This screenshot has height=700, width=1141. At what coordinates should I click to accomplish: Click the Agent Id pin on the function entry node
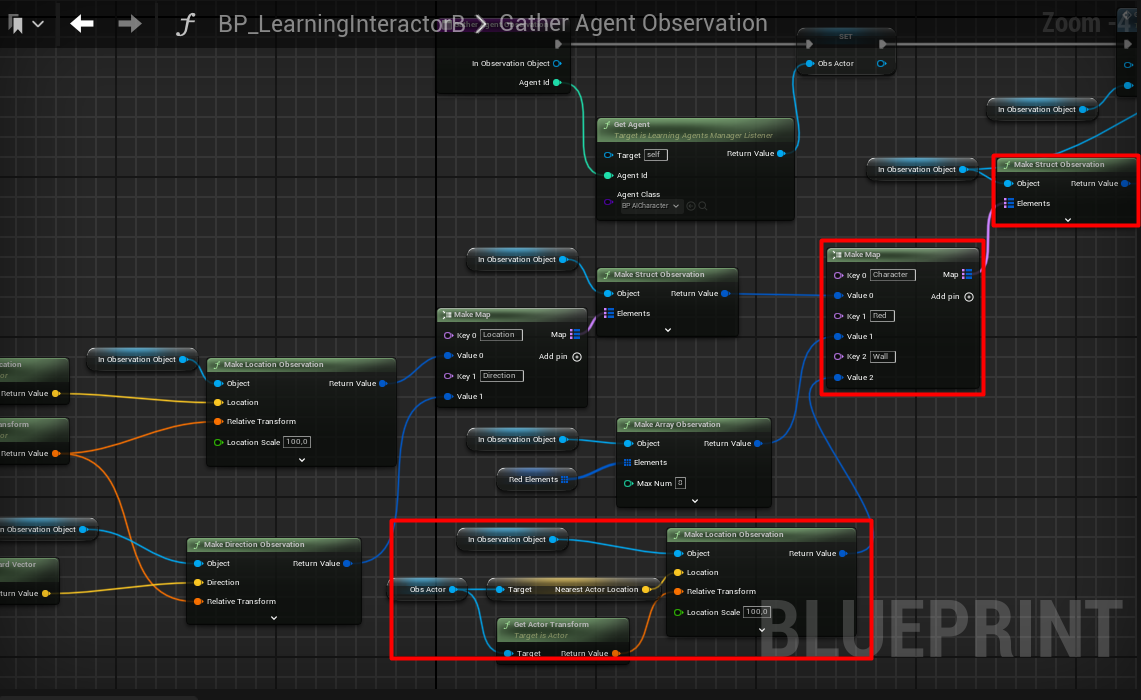[557, 83]
